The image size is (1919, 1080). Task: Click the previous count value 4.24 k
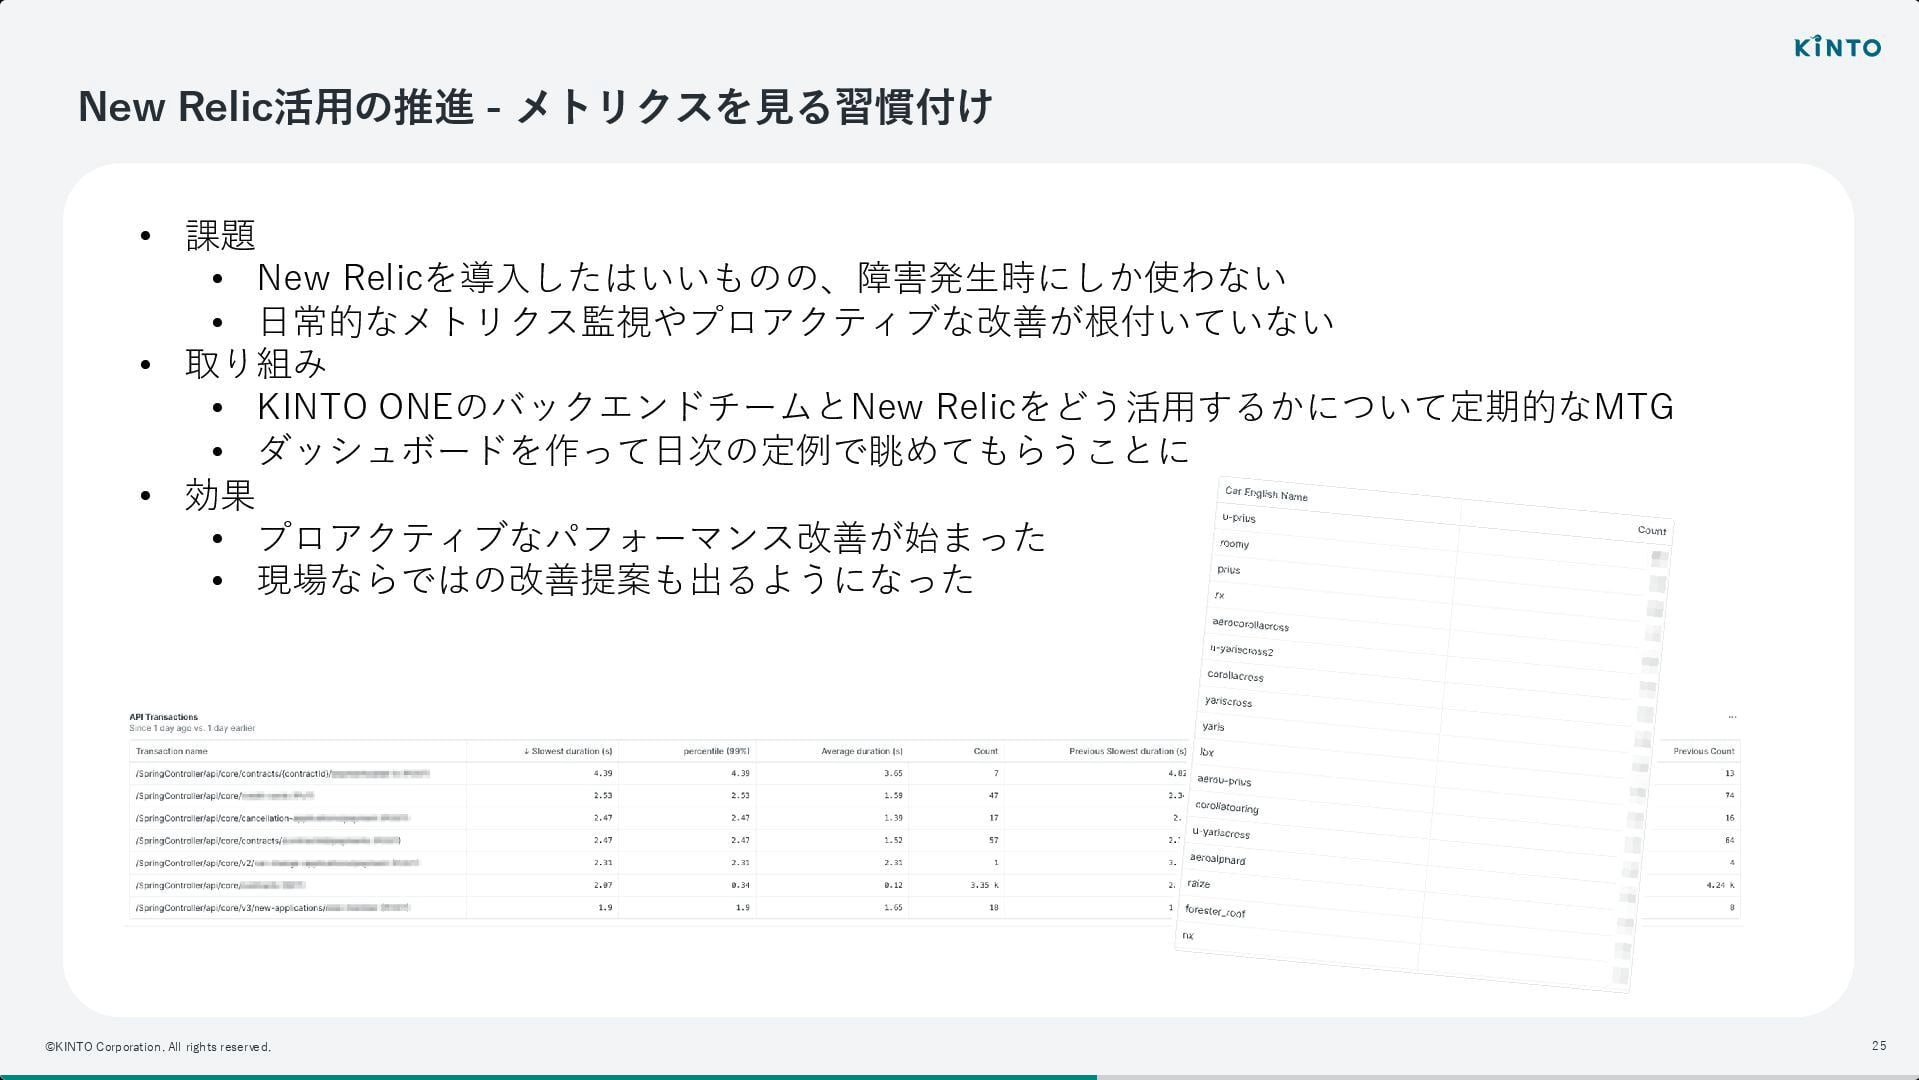click(x=1720, y=885)
